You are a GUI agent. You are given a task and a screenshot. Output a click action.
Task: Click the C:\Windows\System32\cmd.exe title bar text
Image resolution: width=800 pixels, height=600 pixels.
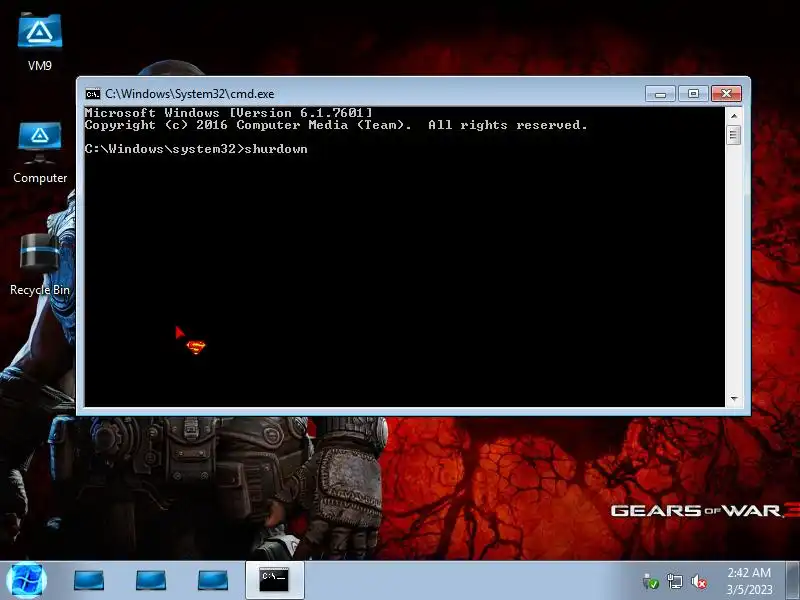click(190, 94)
